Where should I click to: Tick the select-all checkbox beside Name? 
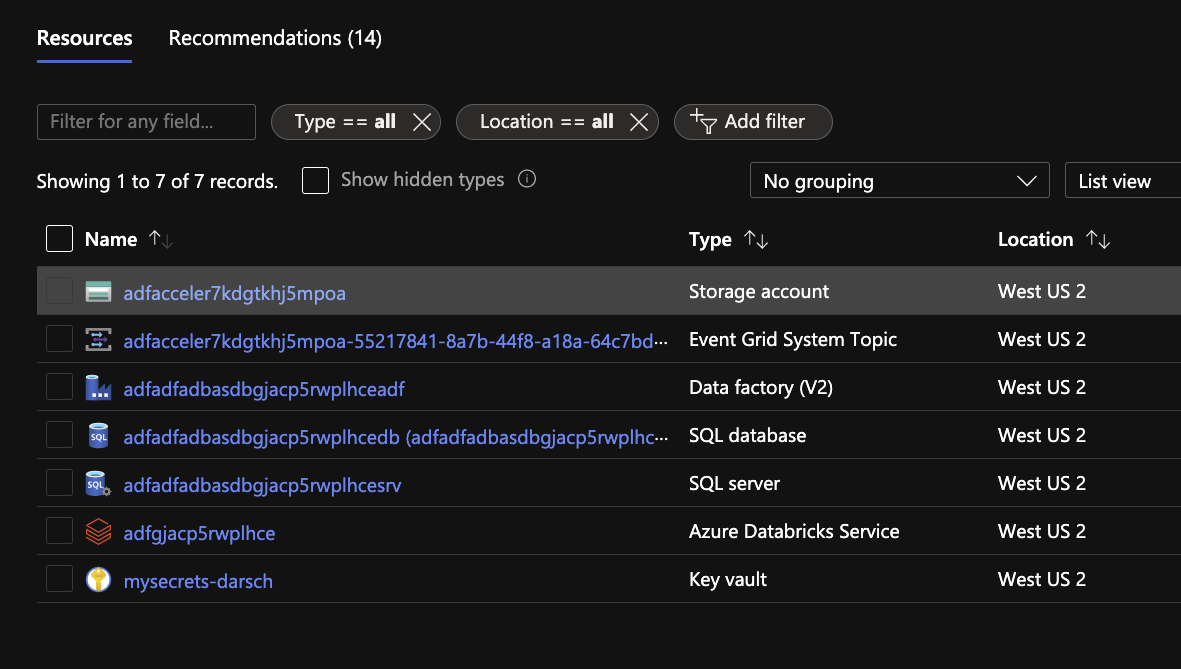pos(60,239)
